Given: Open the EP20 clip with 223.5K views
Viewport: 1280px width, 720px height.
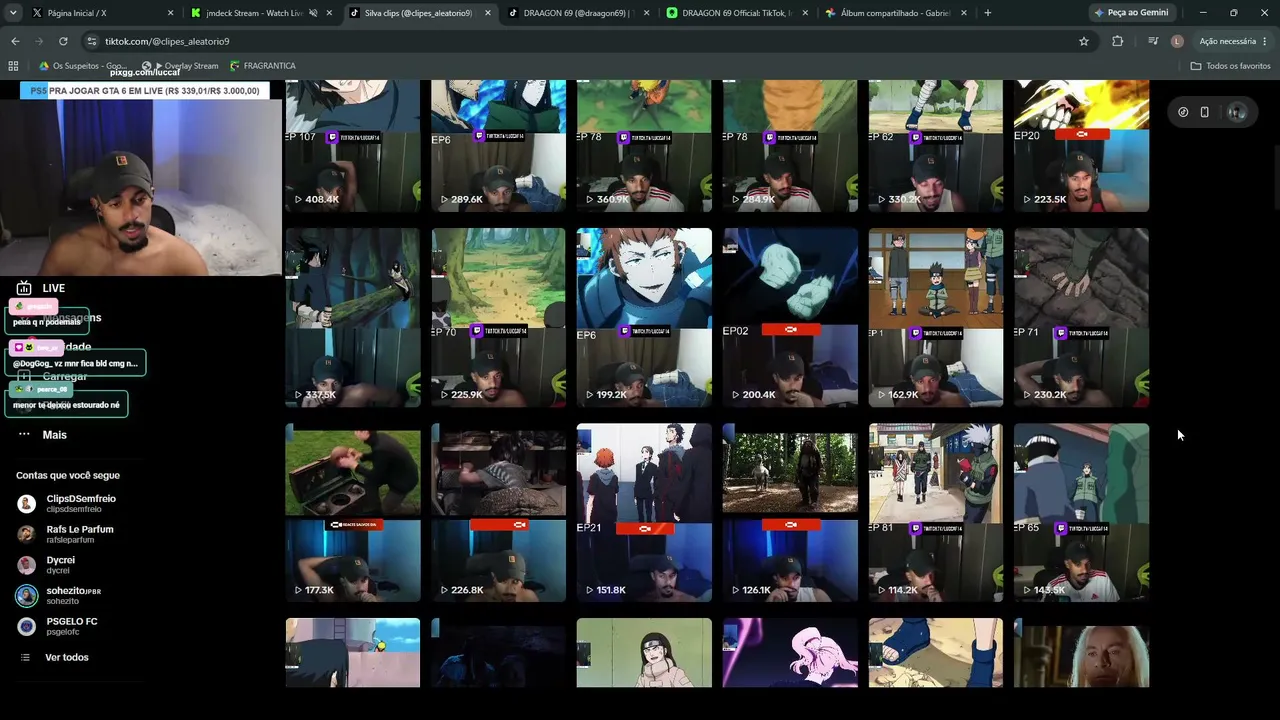Looking at the screenshot, I should click(x=1082, y=146).
